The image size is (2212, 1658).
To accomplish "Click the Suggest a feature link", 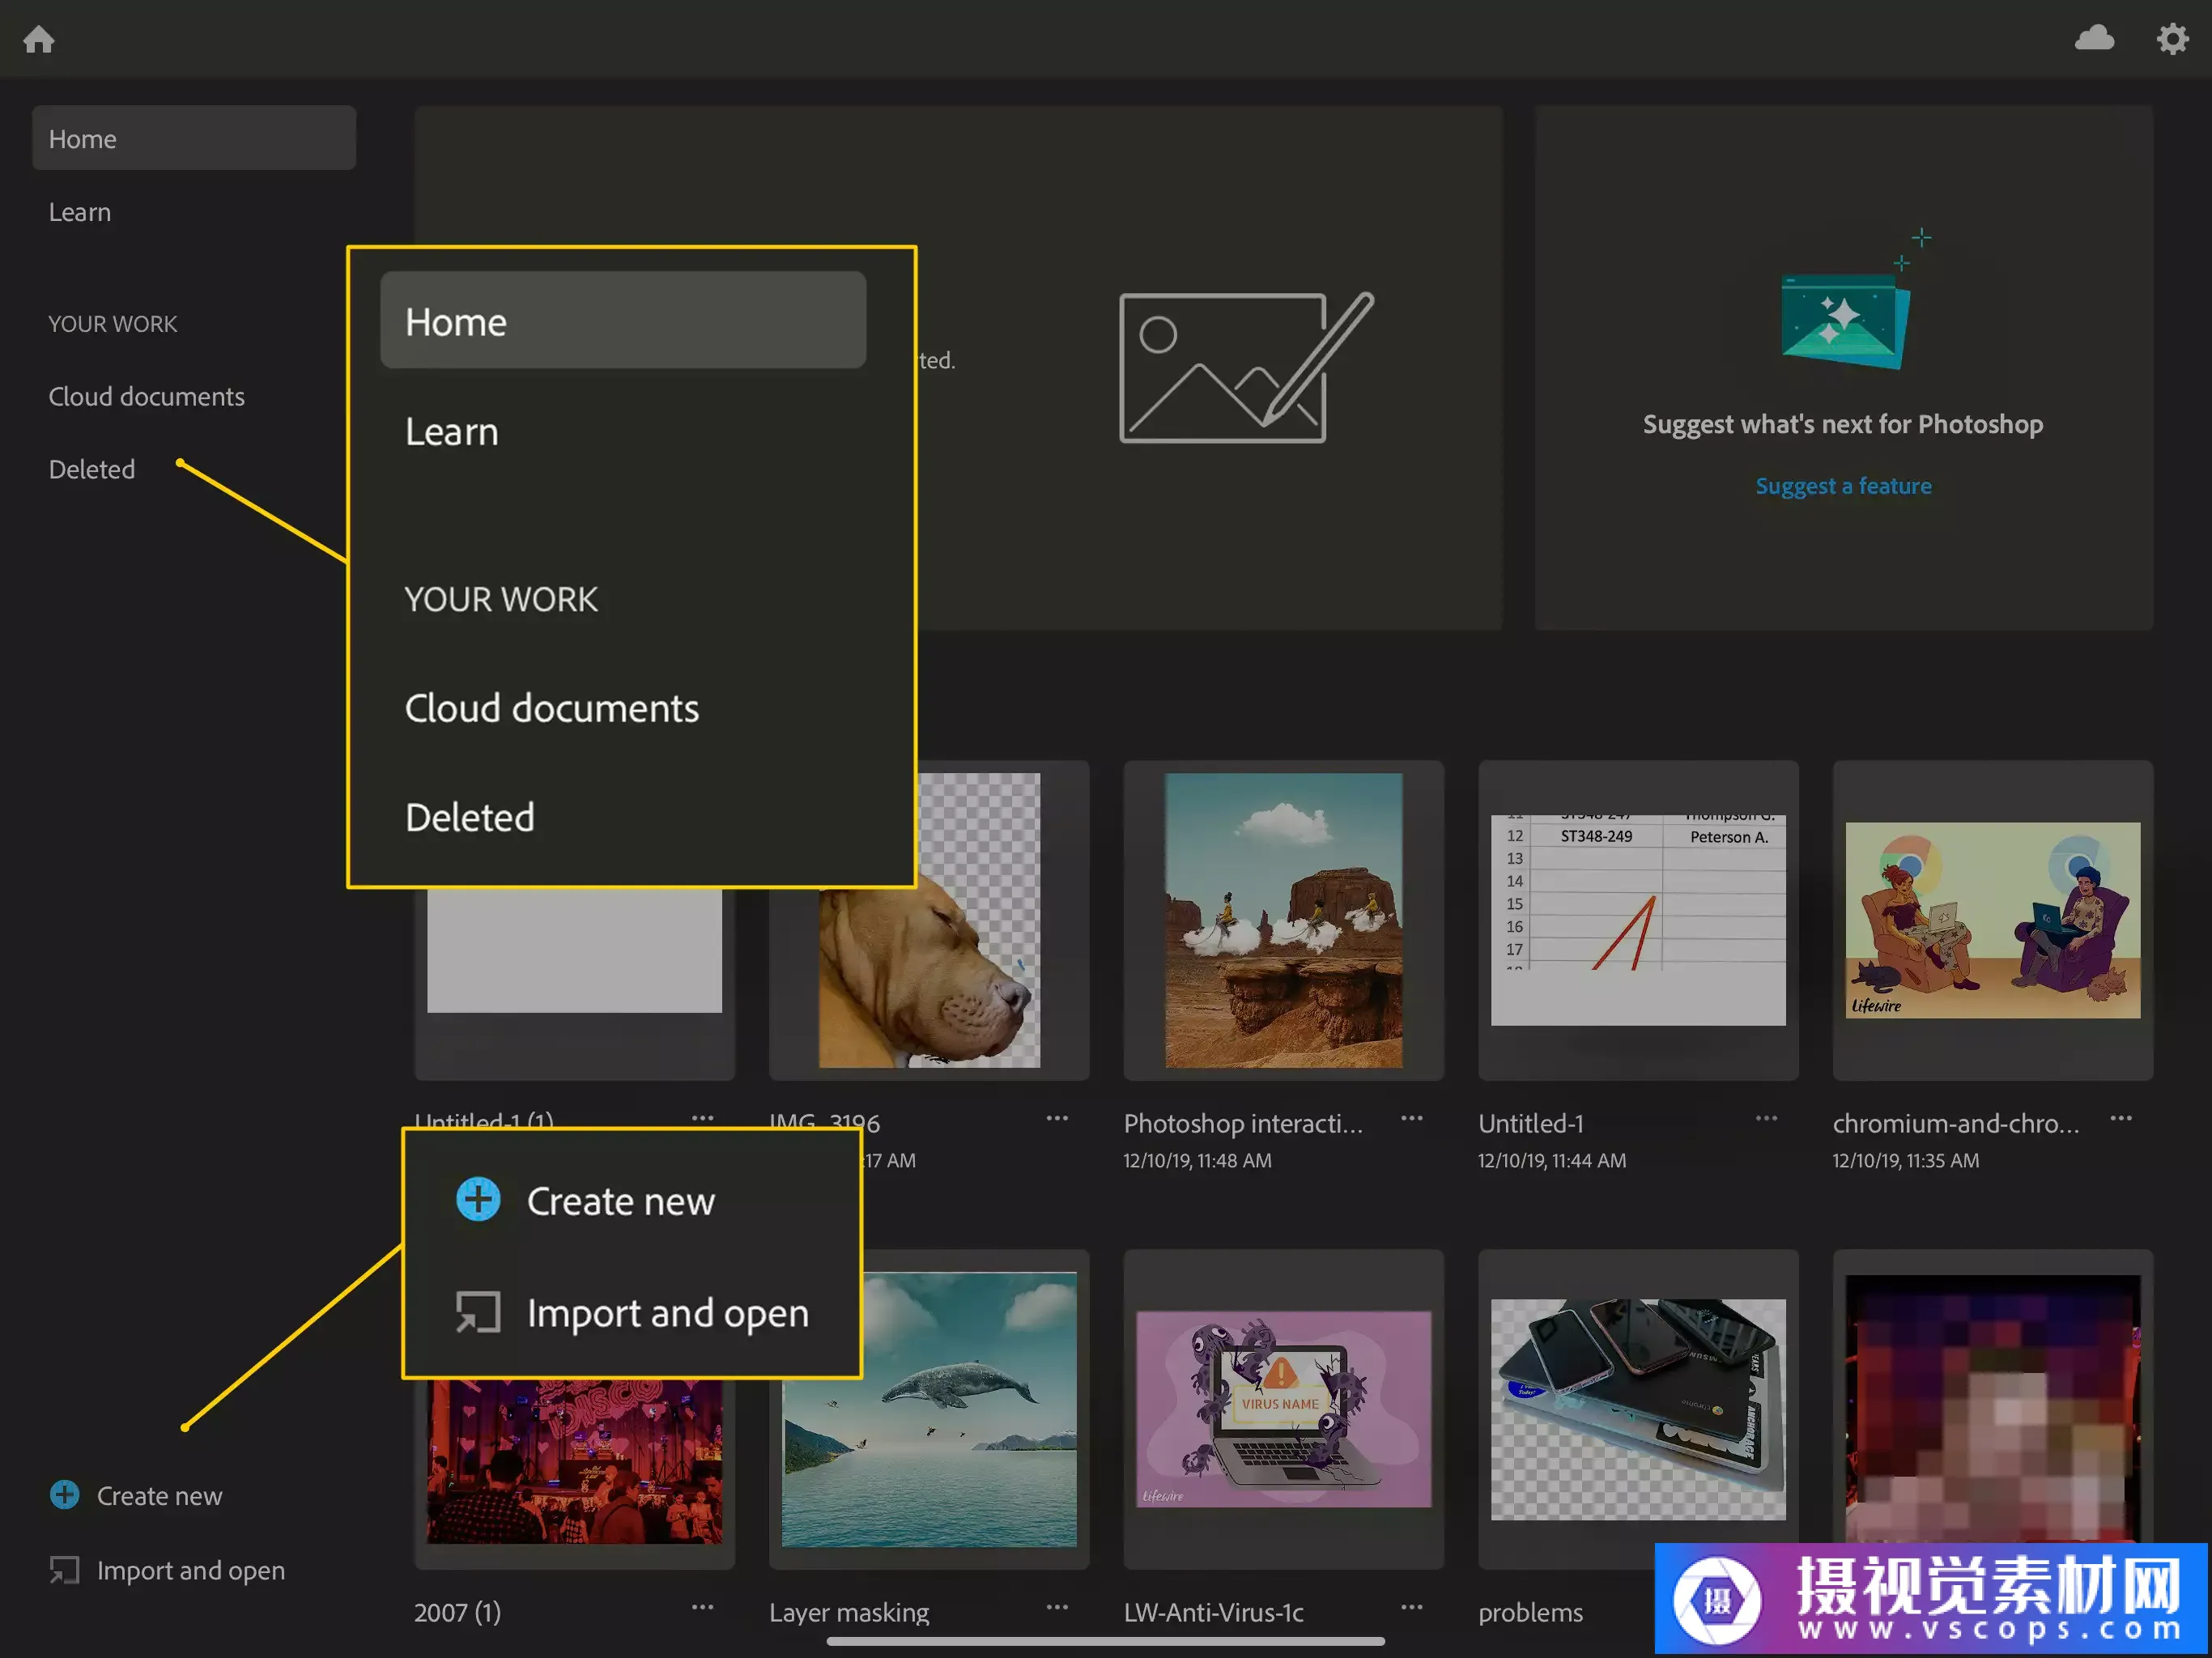I will [1843, 486].
